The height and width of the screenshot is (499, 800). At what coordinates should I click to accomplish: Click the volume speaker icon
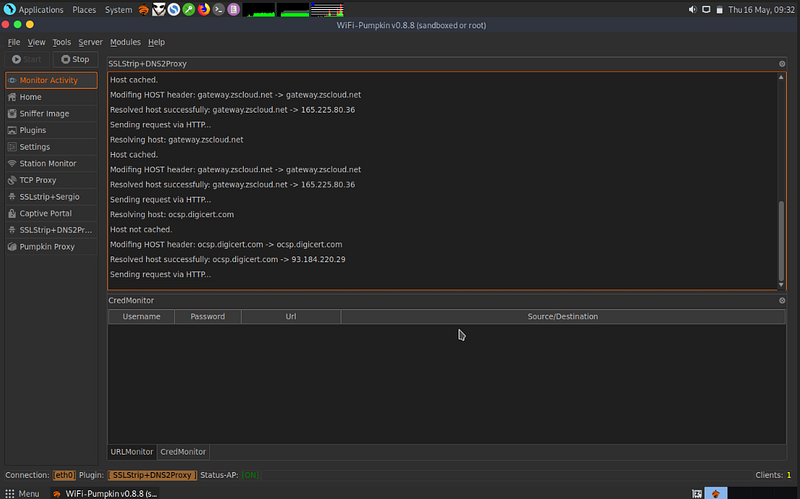point(692,10)
